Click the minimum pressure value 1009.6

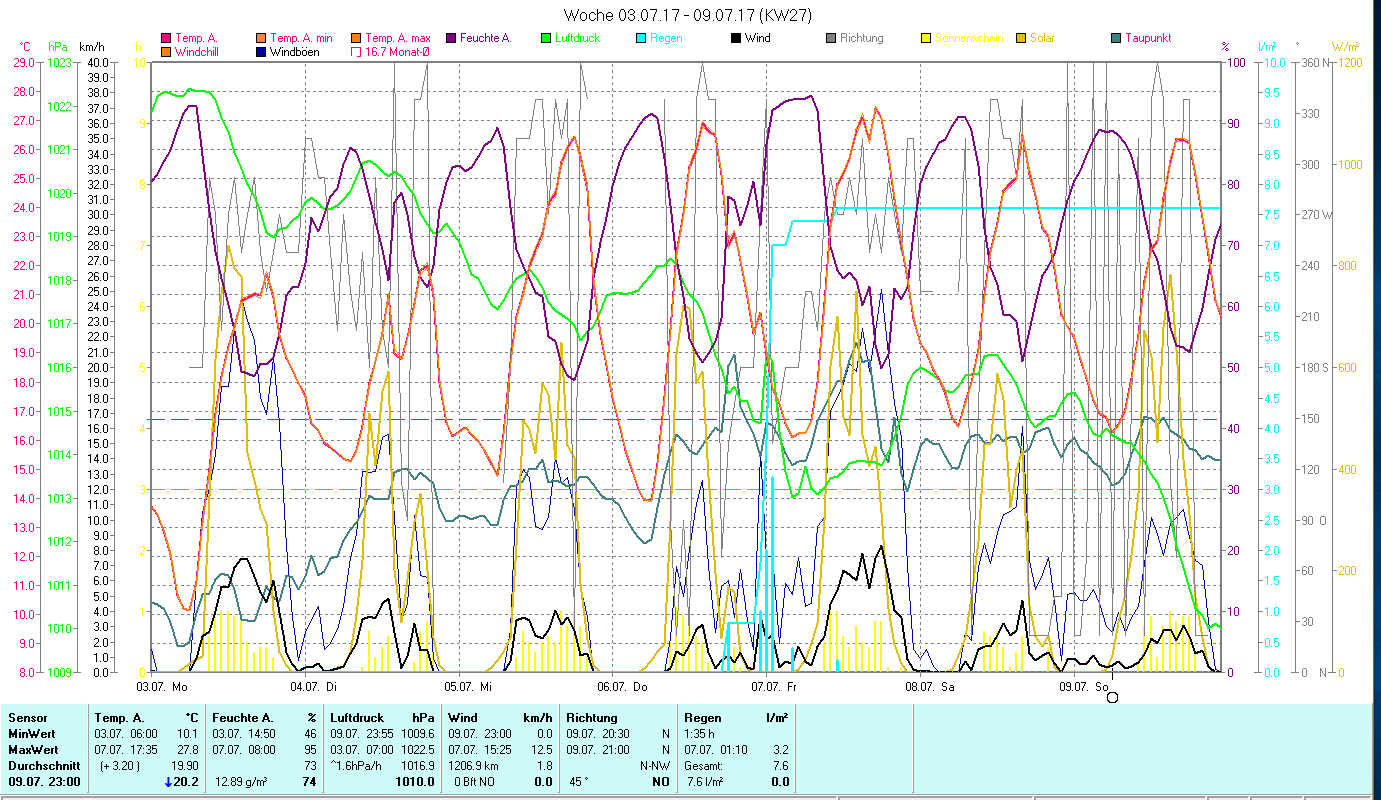tap(417, 733)
